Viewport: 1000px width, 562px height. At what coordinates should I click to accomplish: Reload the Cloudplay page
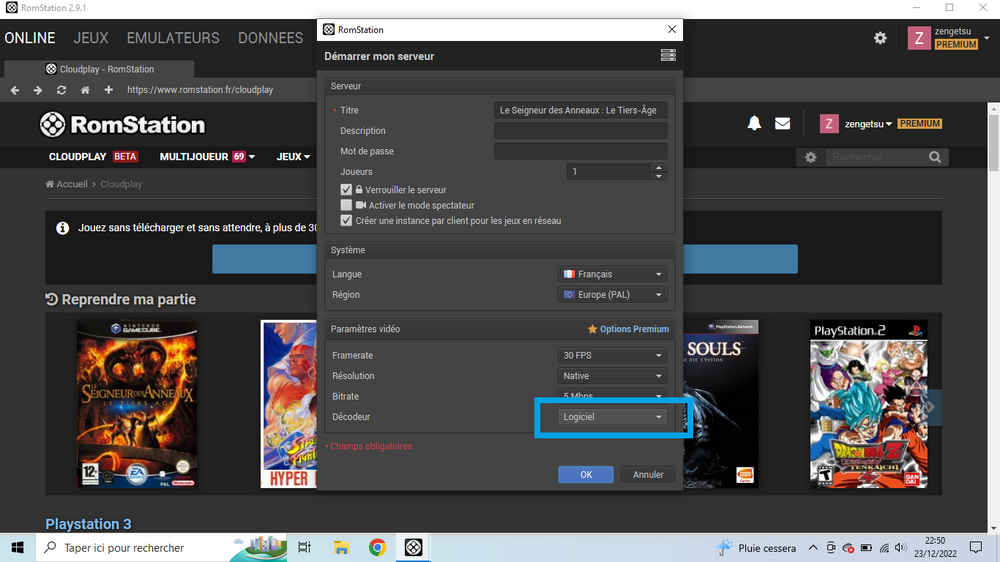pos(61,90)
